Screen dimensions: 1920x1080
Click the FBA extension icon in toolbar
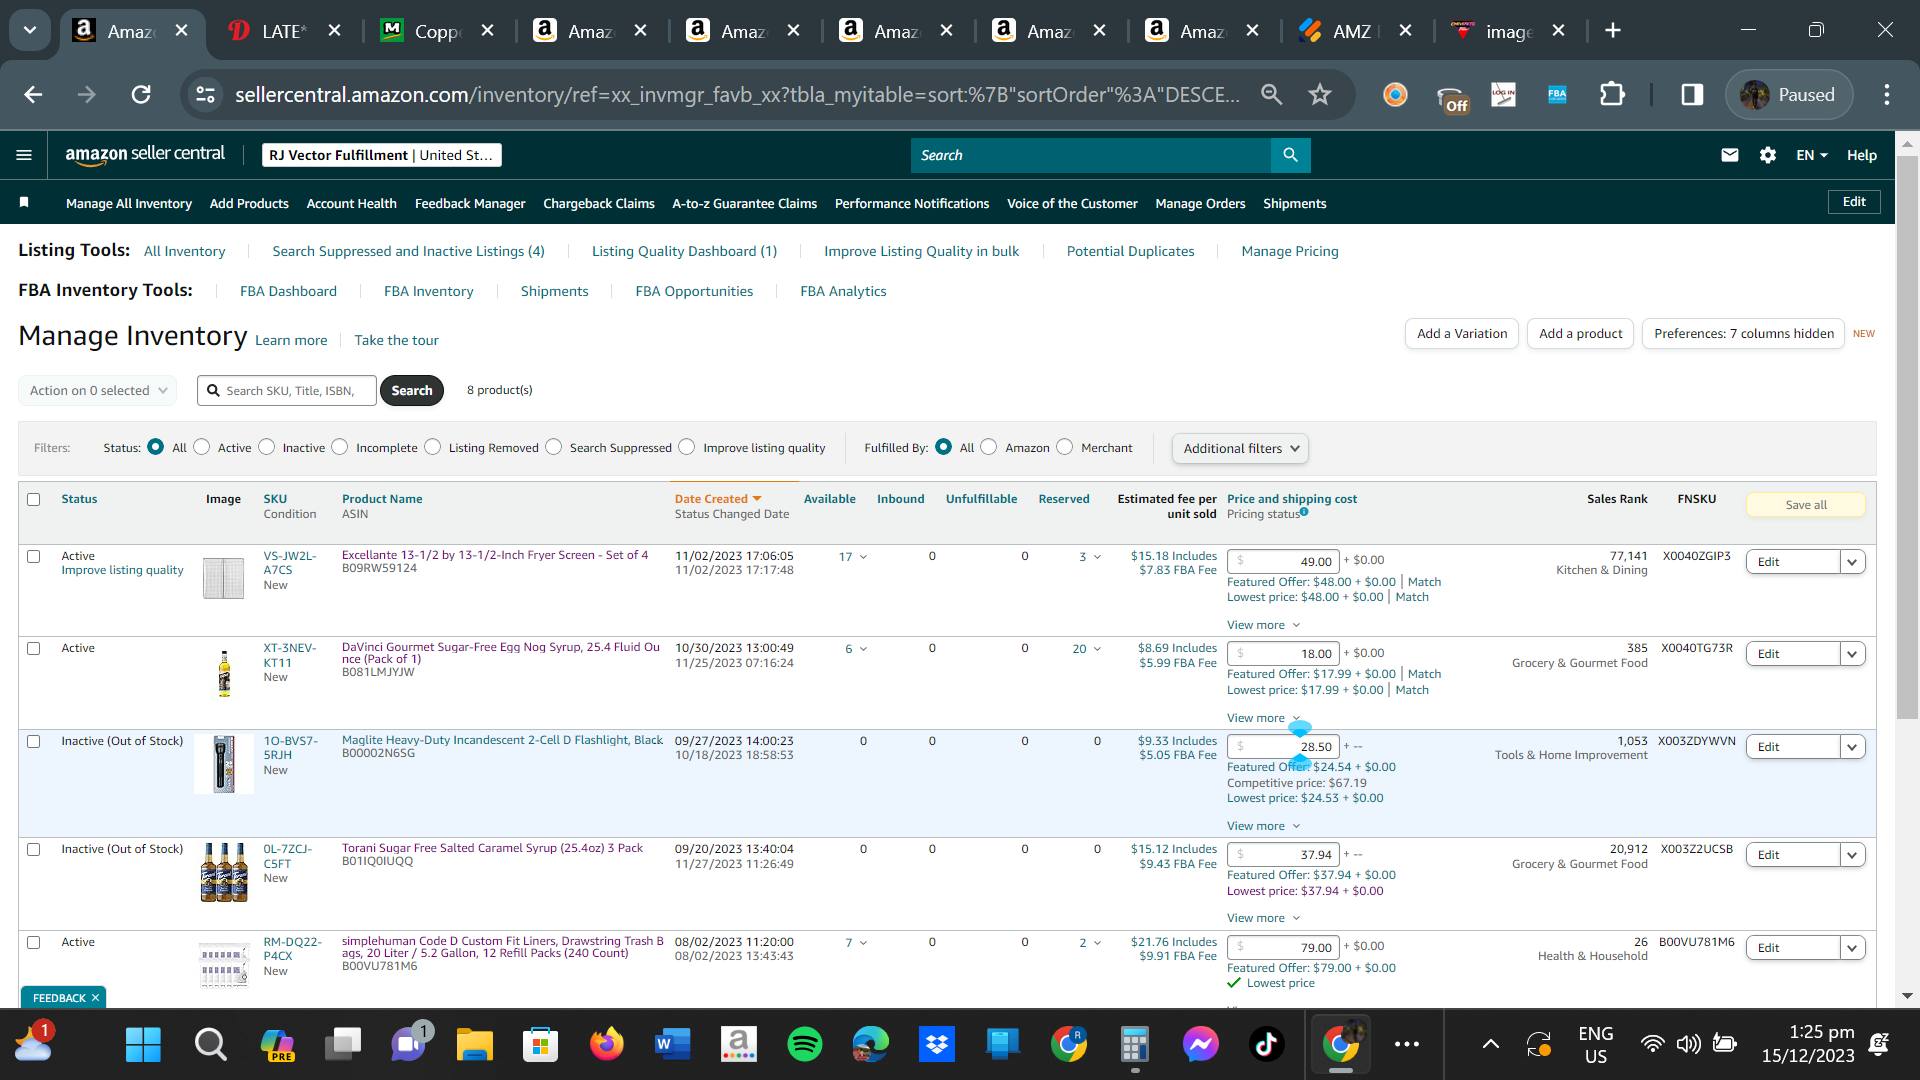click(x=1557, y=95)
